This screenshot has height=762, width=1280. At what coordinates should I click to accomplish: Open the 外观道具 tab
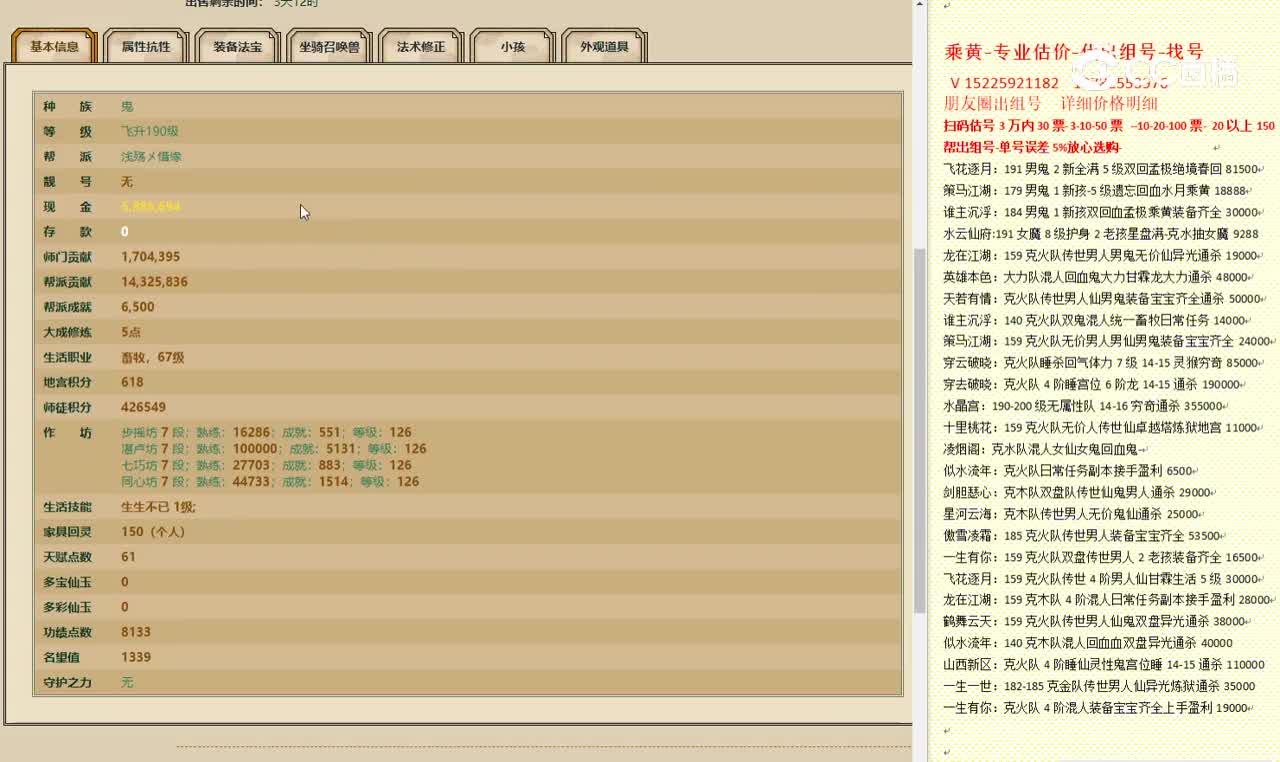pos(605,46)
